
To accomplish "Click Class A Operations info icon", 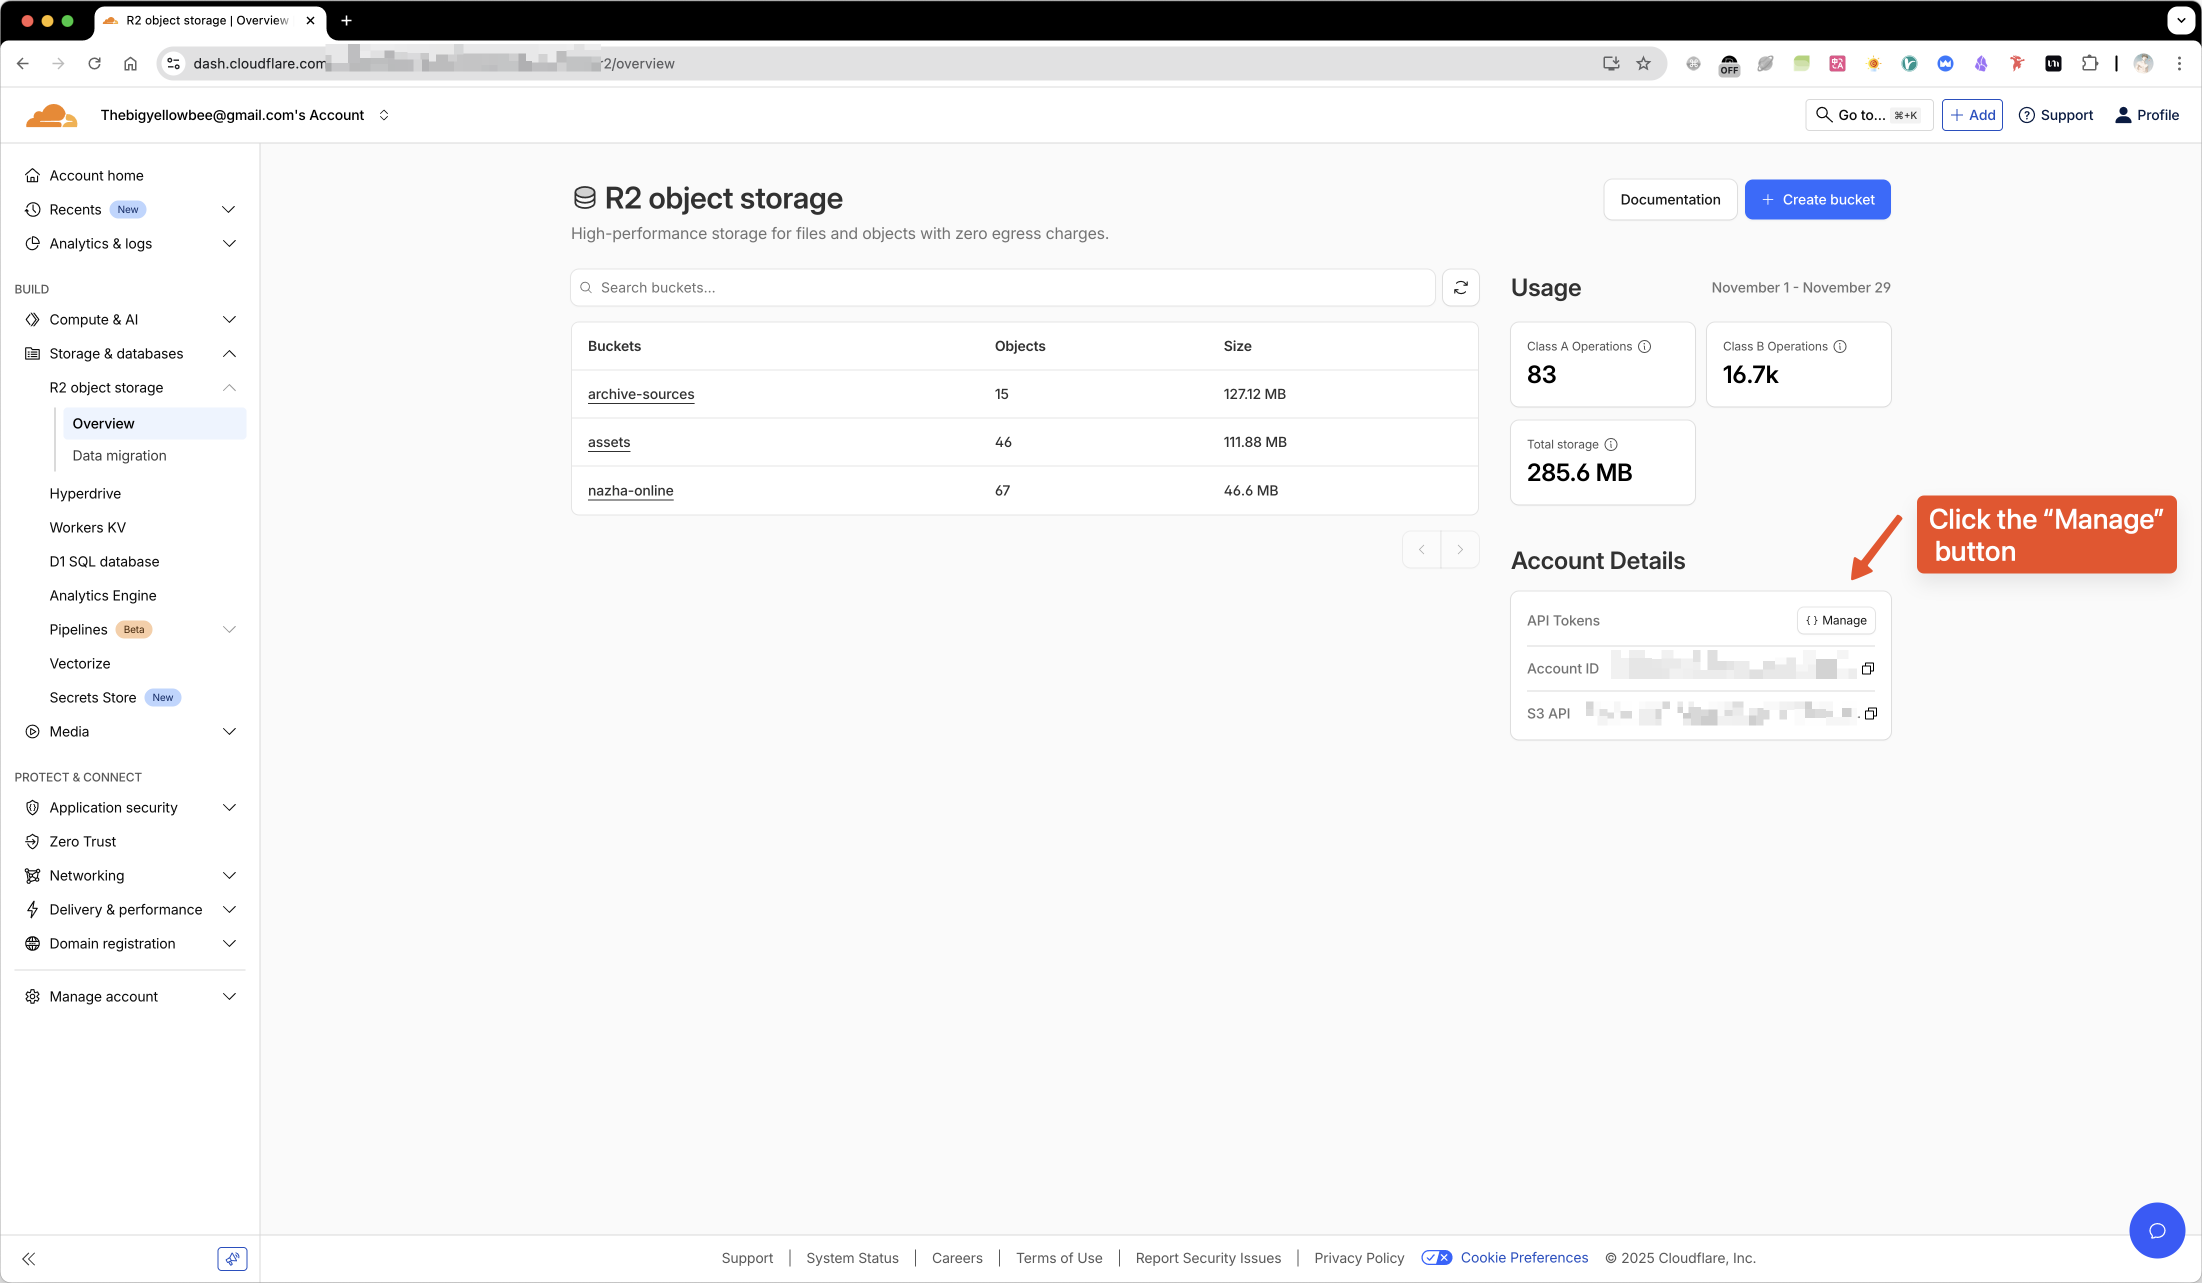I will coord(1644,346).
